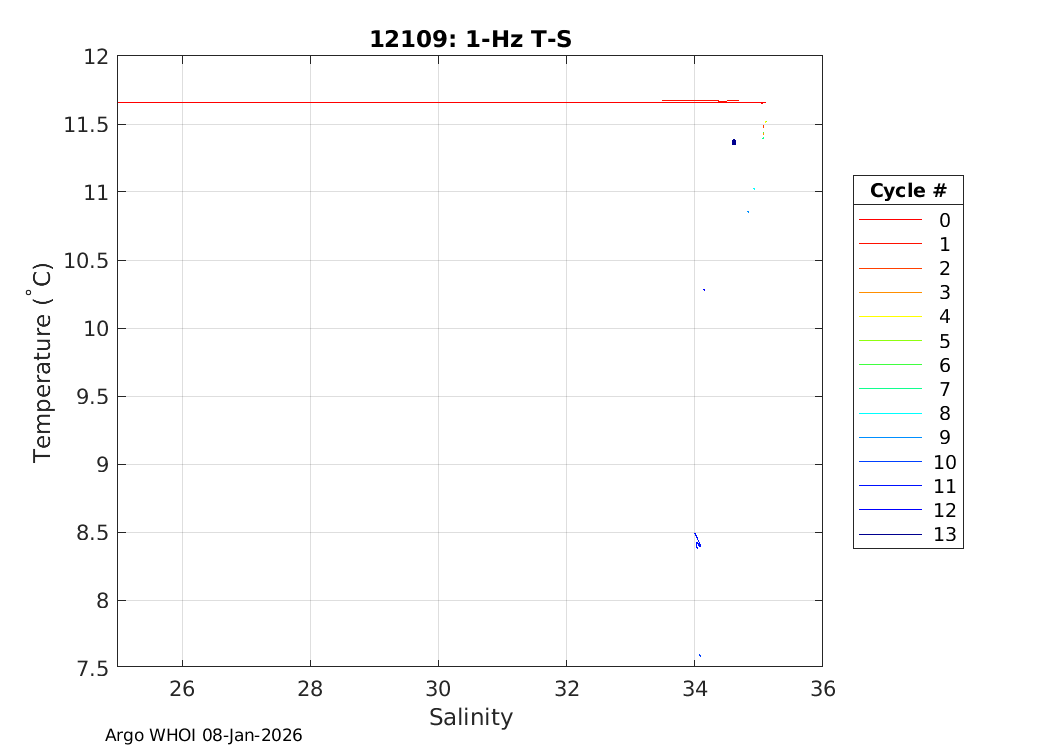Click the small blue data point near 7.6°C
1050x750 pixels.
tap(699, 655)
